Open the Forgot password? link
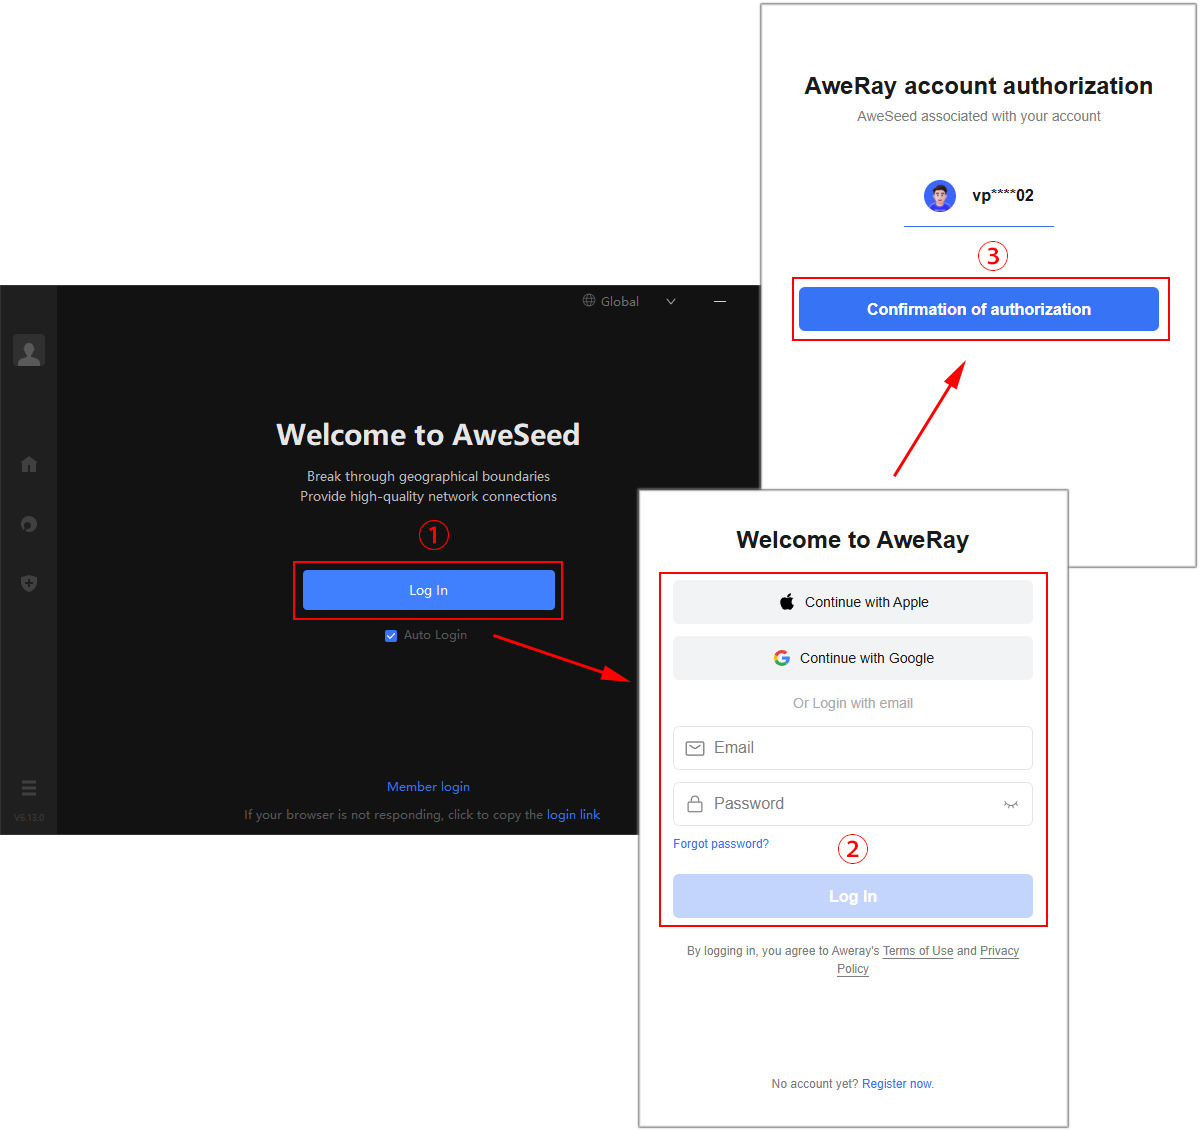Viewport: 1200px width, 1131px height. point(721,844)
